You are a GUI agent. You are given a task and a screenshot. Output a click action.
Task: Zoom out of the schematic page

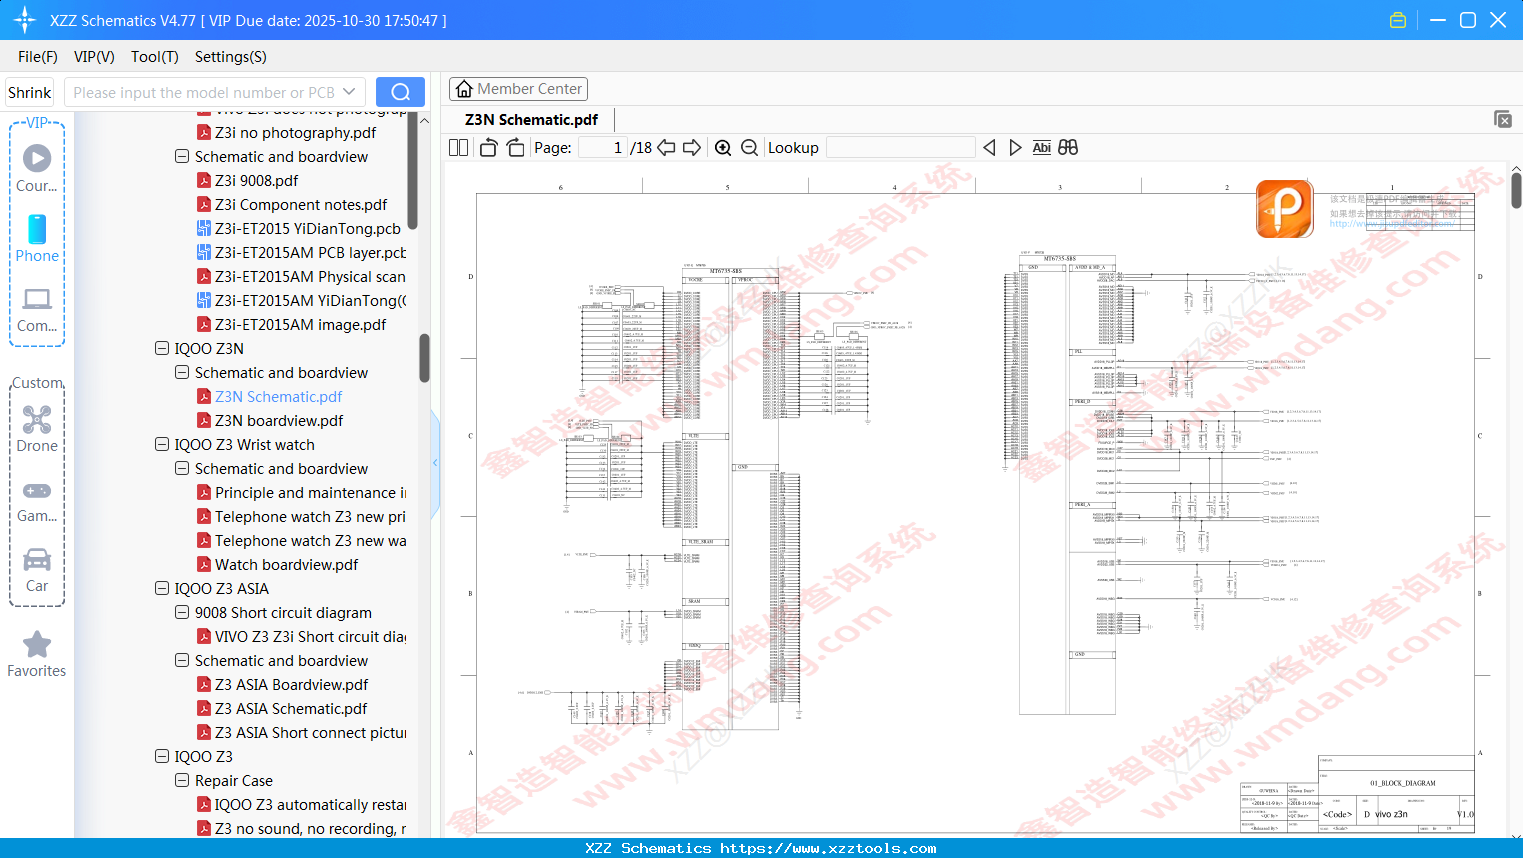click(749, 147)
